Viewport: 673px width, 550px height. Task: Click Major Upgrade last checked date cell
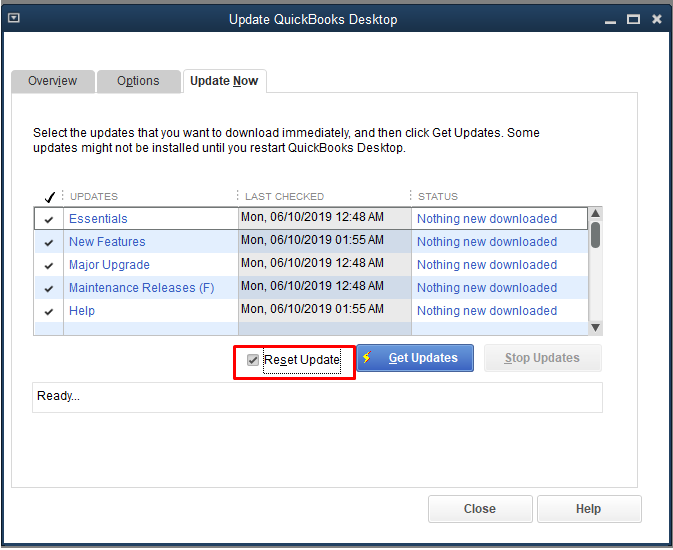tap(324, 264)
